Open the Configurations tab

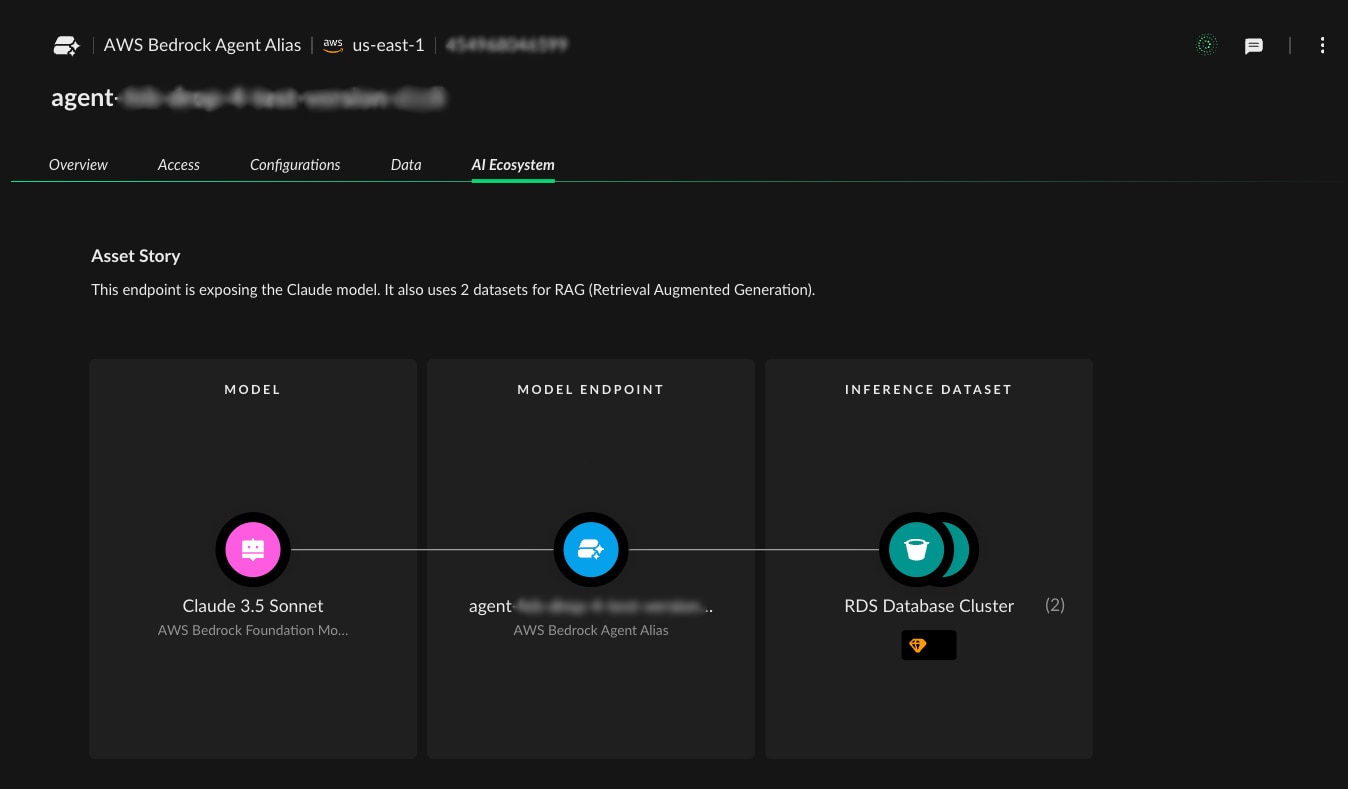click(x=295, y=165)
